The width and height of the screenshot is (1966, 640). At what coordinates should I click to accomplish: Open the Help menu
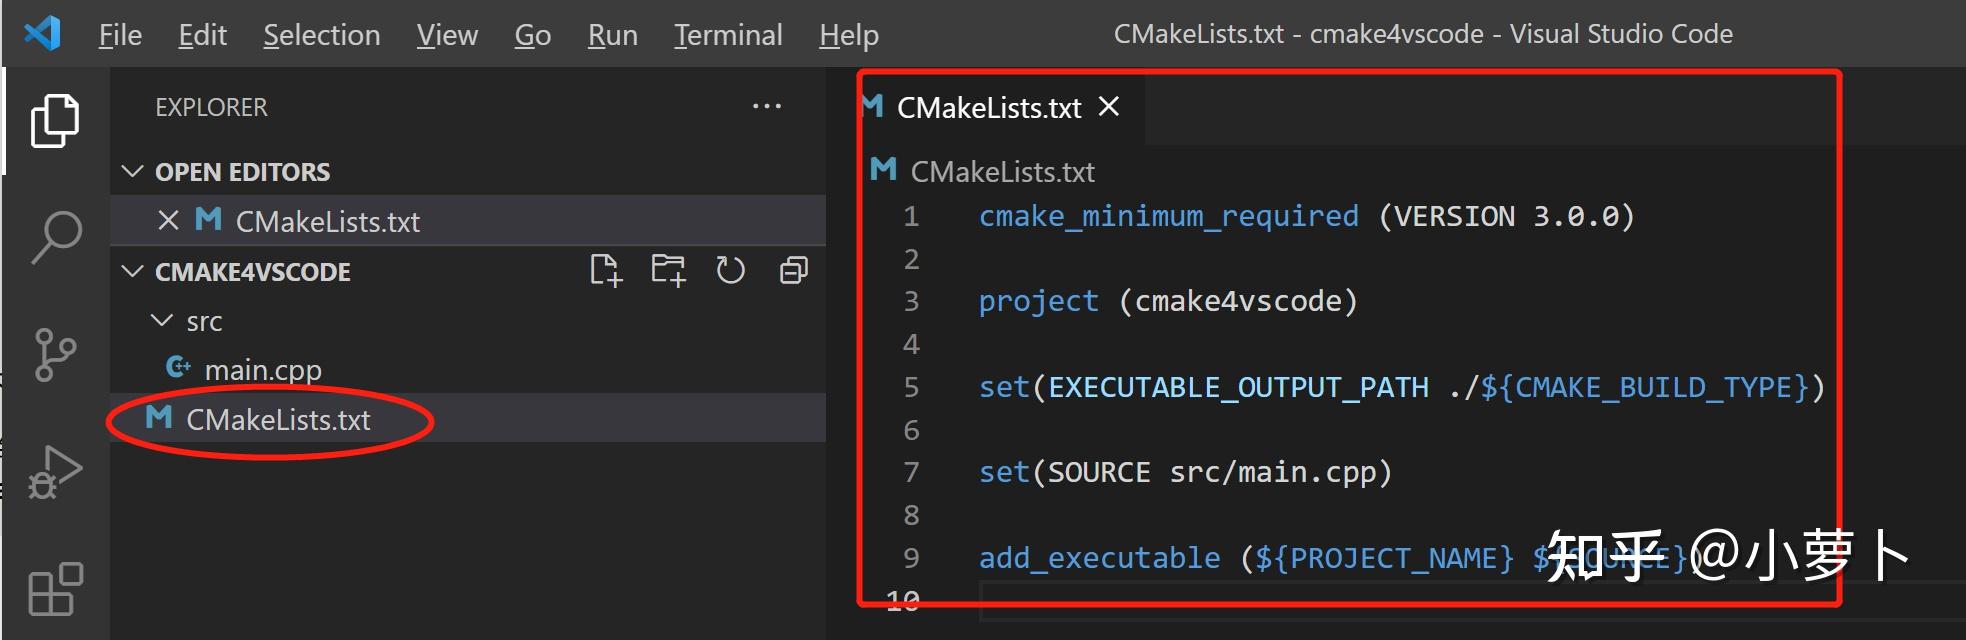[x=848, y=35]
